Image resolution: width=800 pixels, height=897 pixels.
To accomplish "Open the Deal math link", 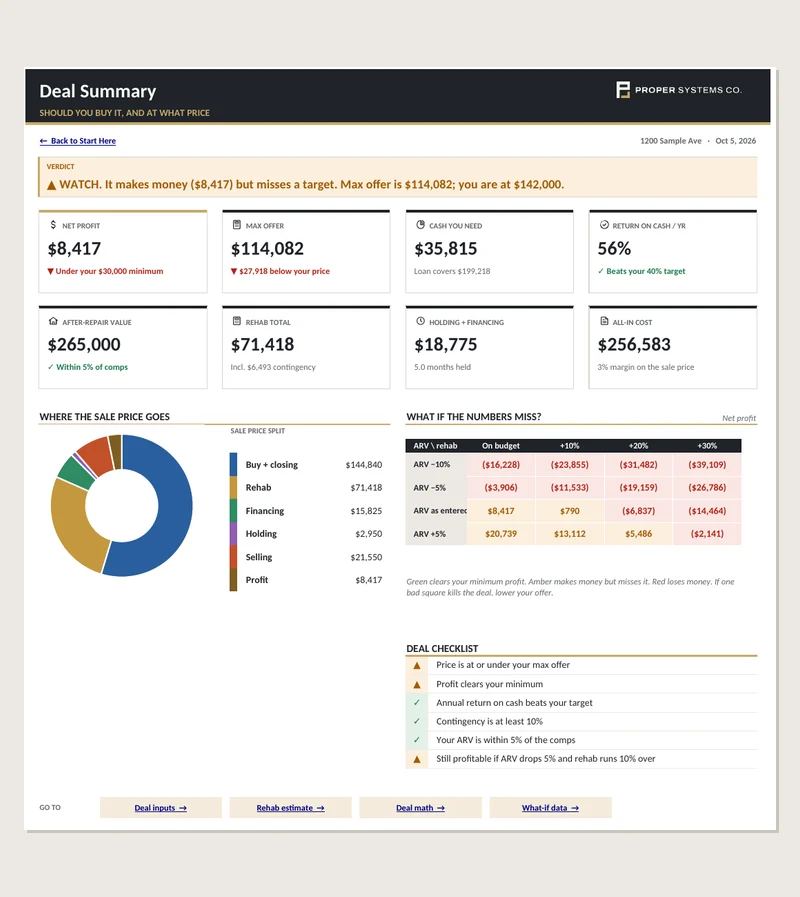I will point(420,808).
